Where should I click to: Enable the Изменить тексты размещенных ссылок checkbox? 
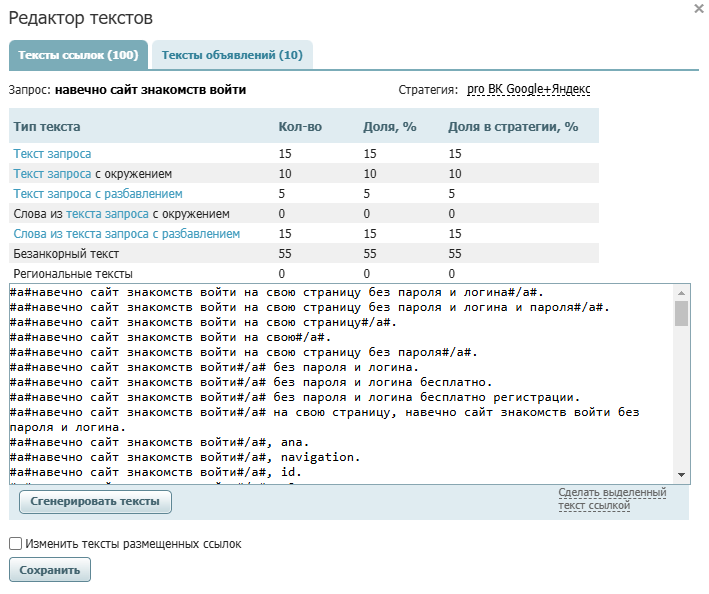pyautogui.click(x=15, y=544)
